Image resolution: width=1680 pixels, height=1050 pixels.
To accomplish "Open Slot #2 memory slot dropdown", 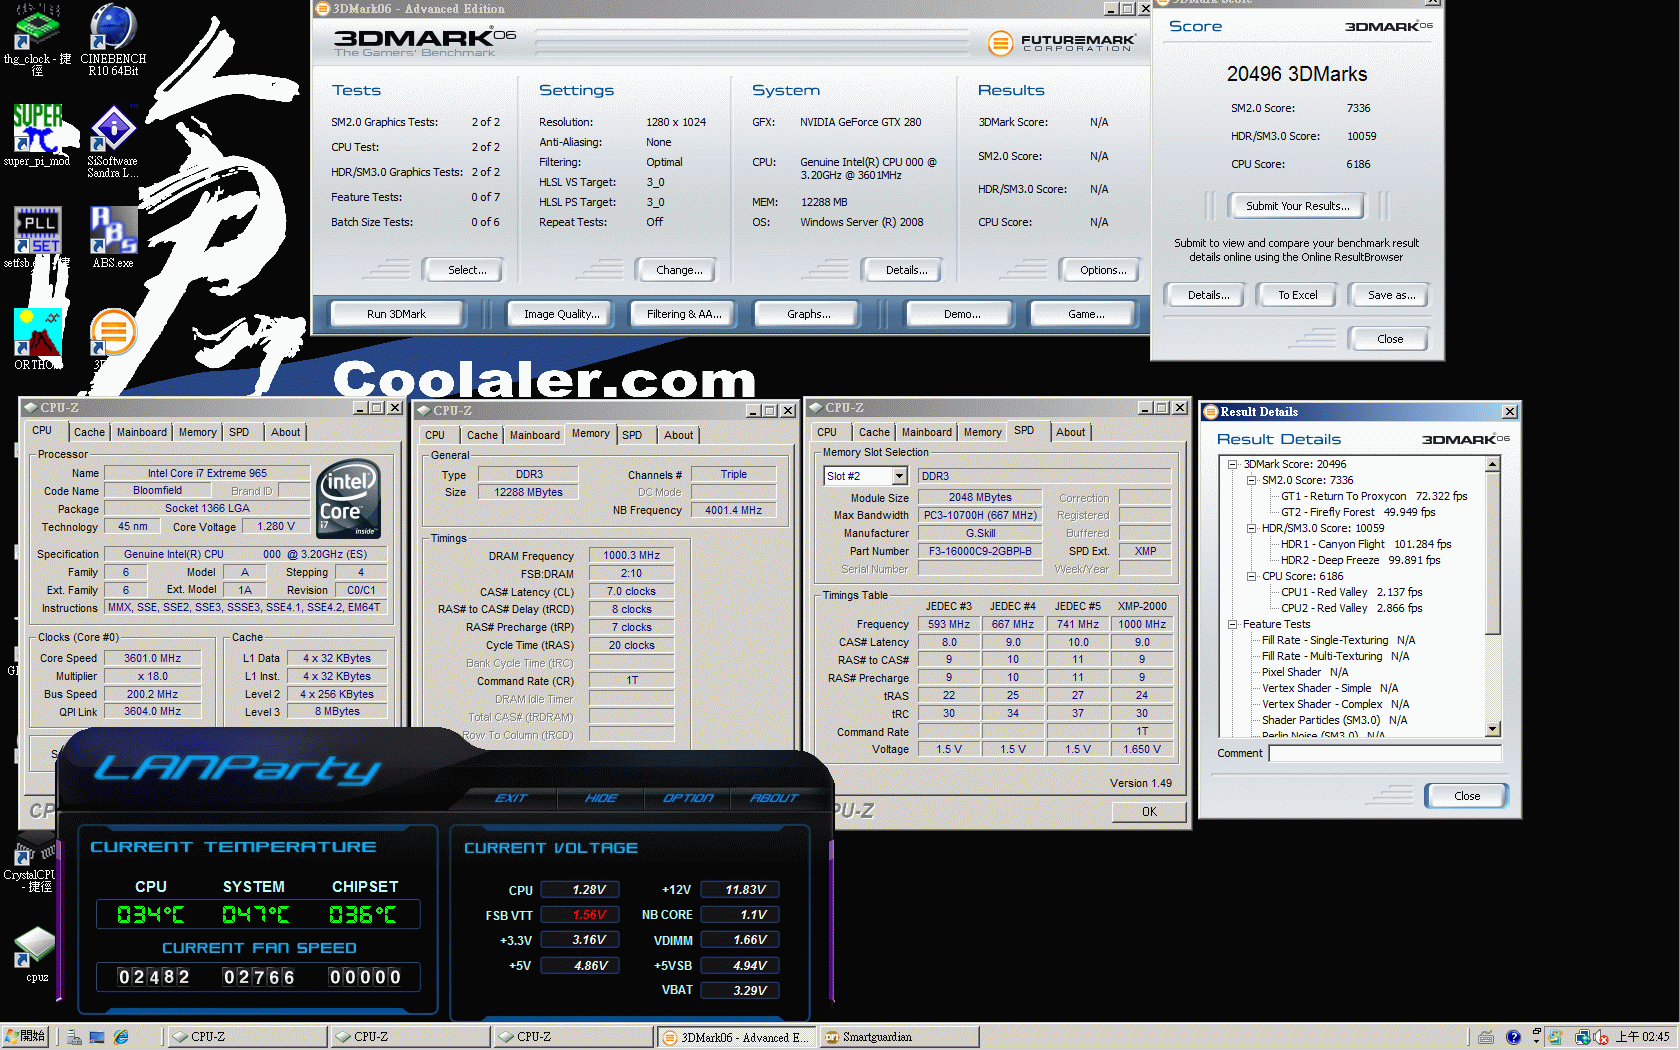I will [899, 476].
